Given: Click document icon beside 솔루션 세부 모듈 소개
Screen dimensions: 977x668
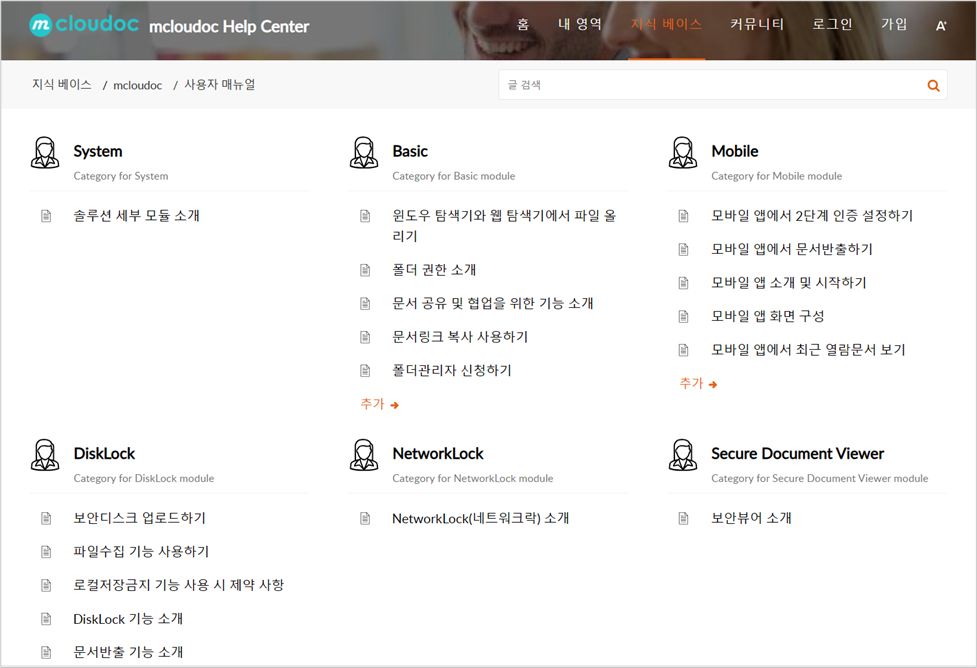Looking at the screenshot, I should (x=46, y=216).
